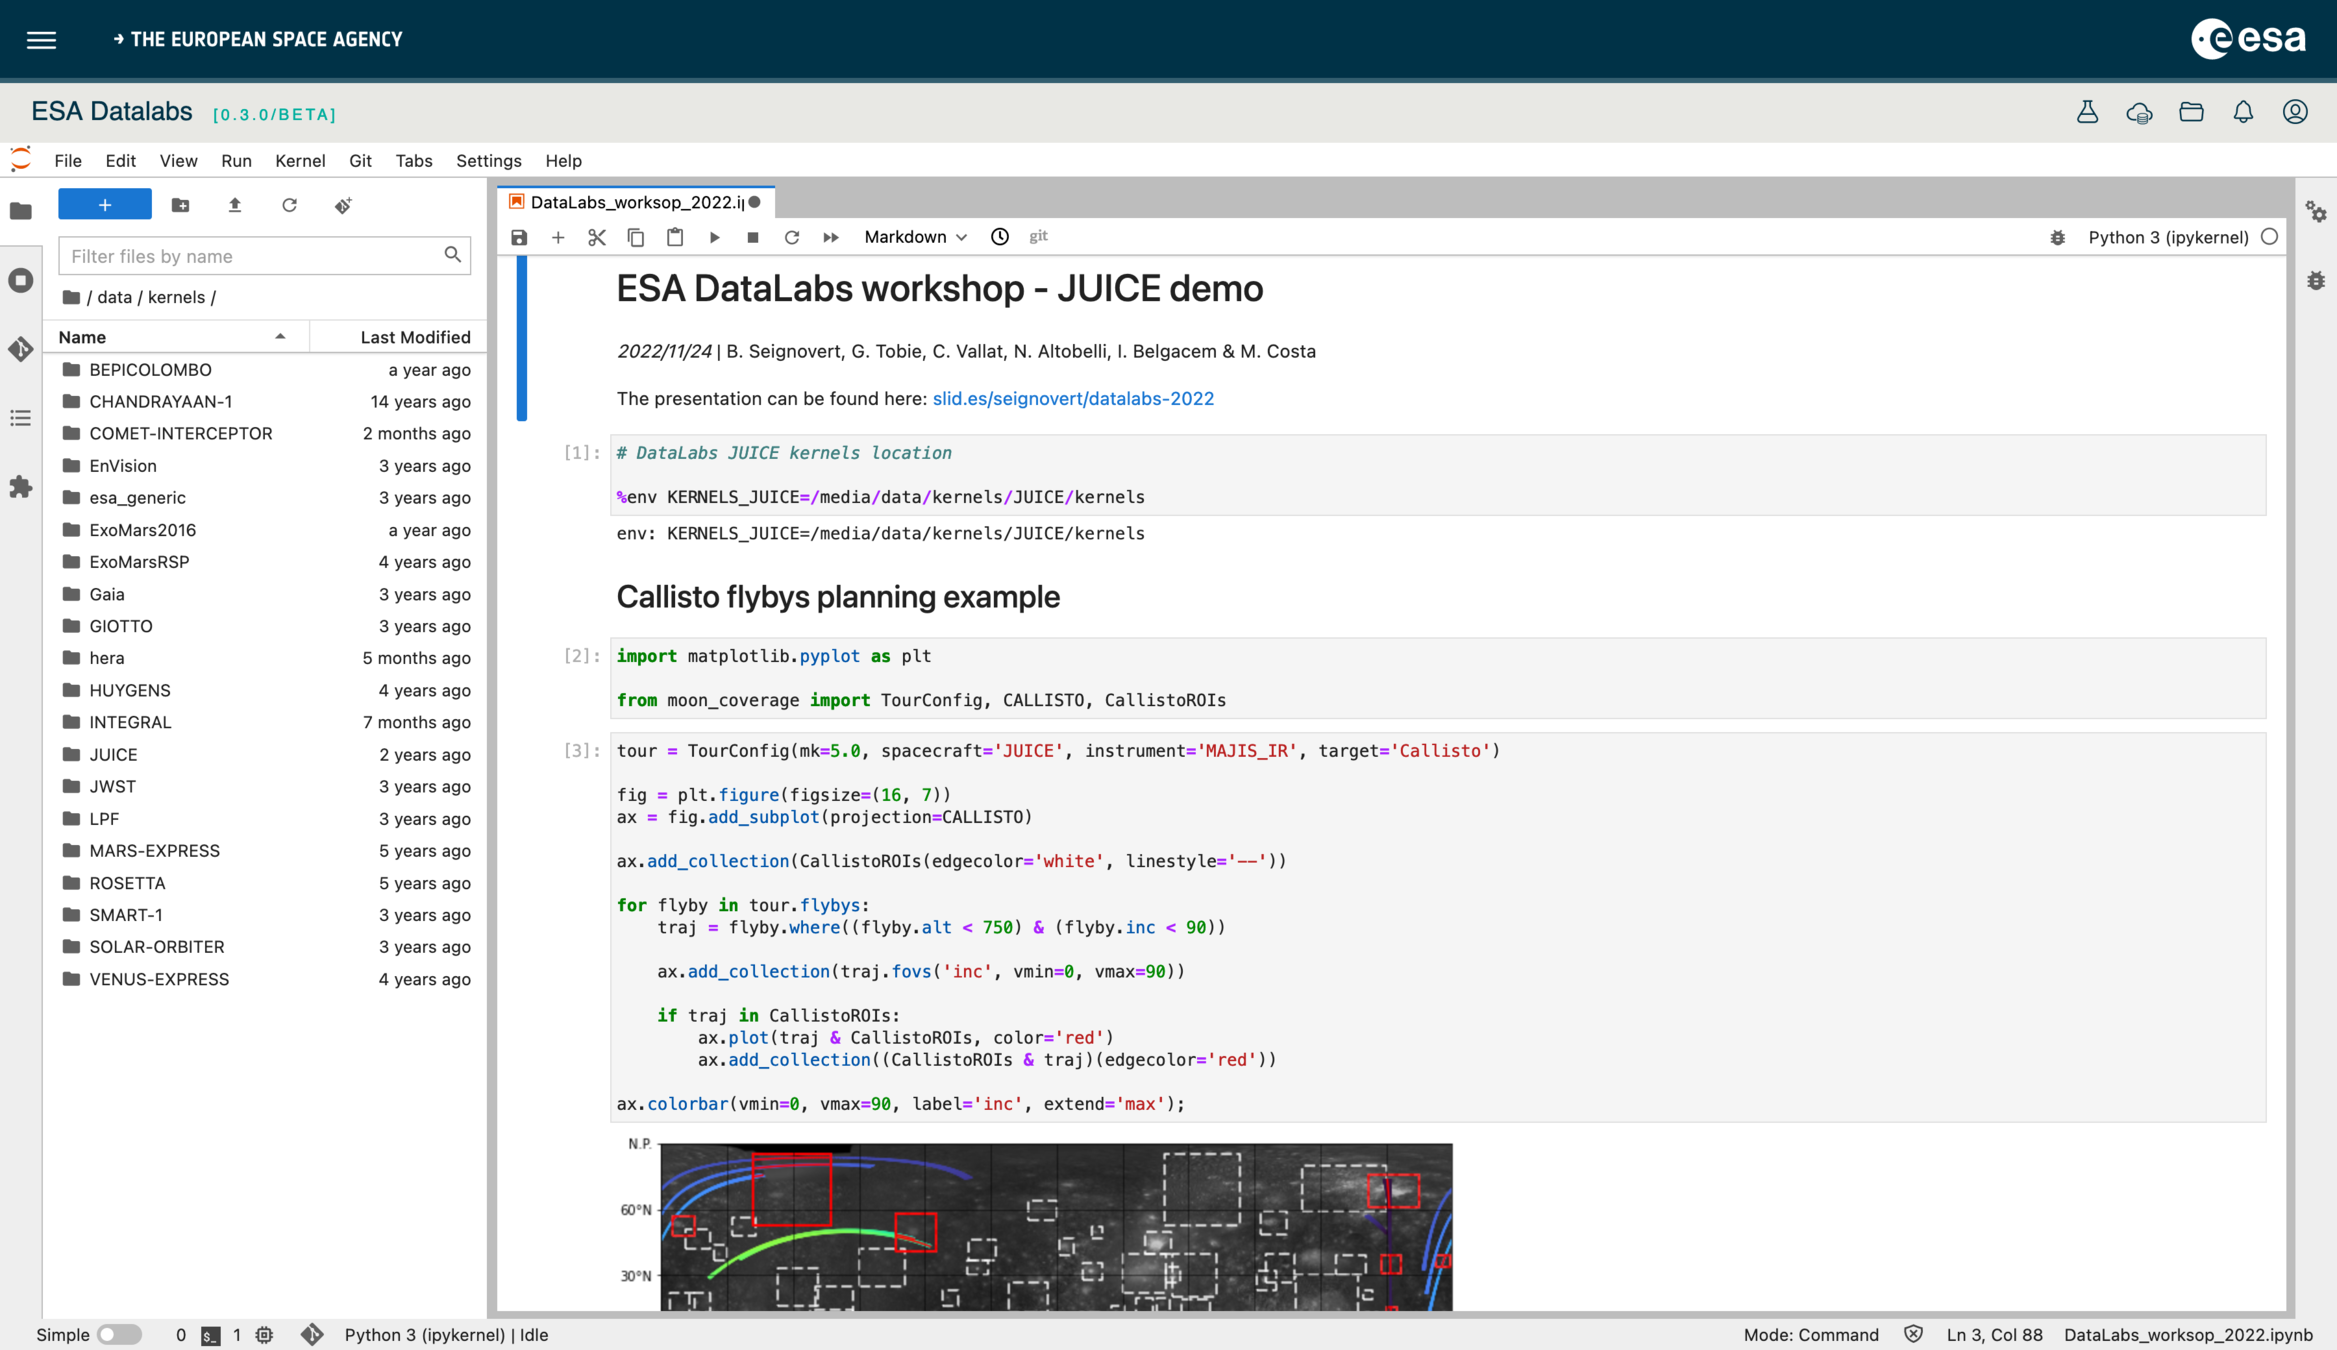Open the table of contents panel
This screenshot has height=1350, width=2337.
[21, 418]
